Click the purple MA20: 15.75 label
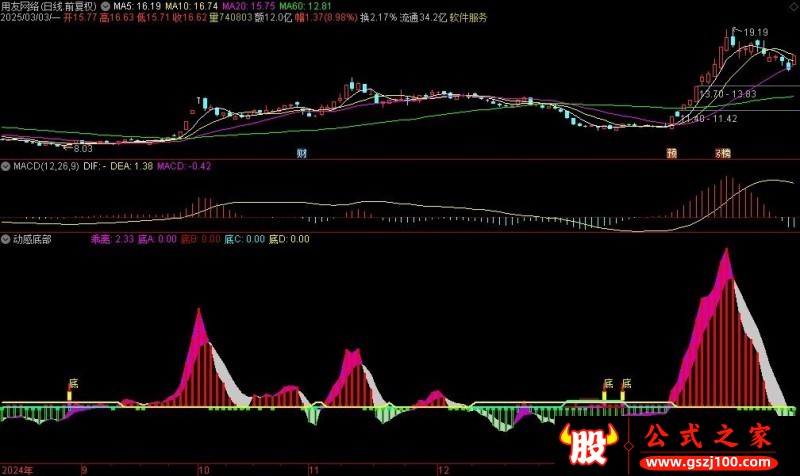 (x=249, y=7)
